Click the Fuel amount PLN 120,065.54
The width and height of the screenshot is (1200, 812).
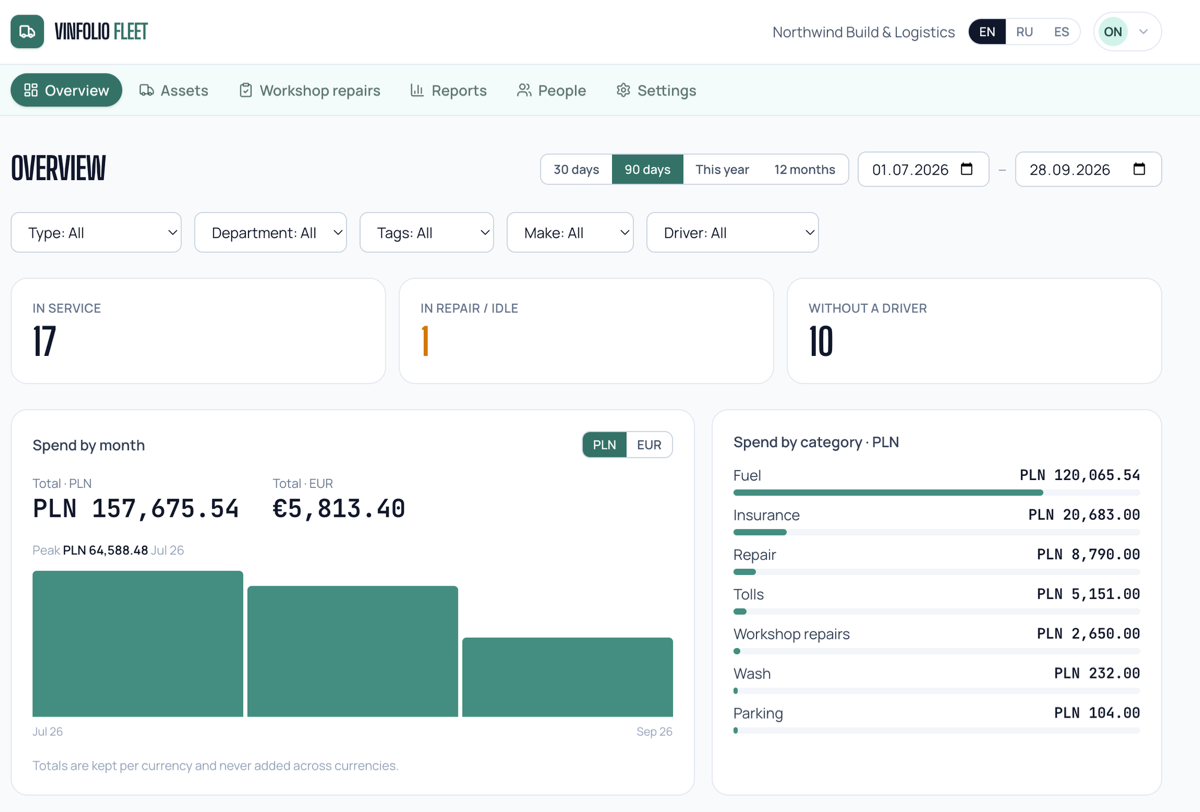[x=1080, y=475]
